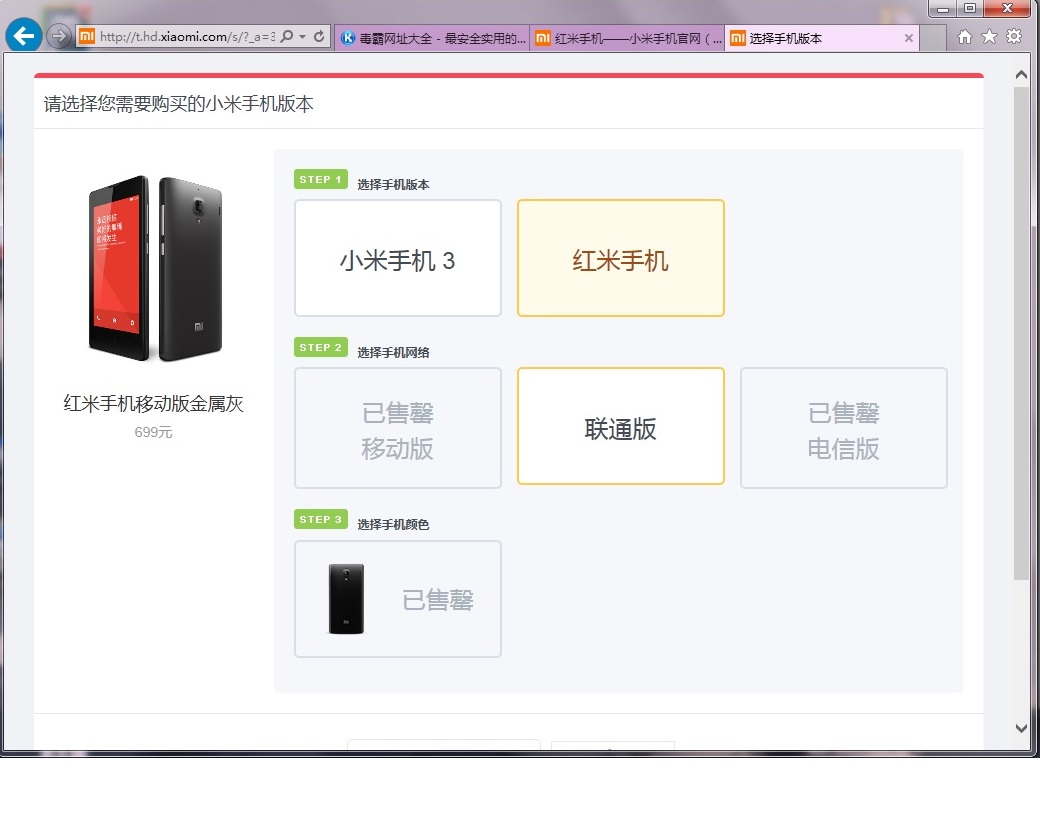Select the 联通版 network option
The image size is (1040, 832).
coord(621,426)
